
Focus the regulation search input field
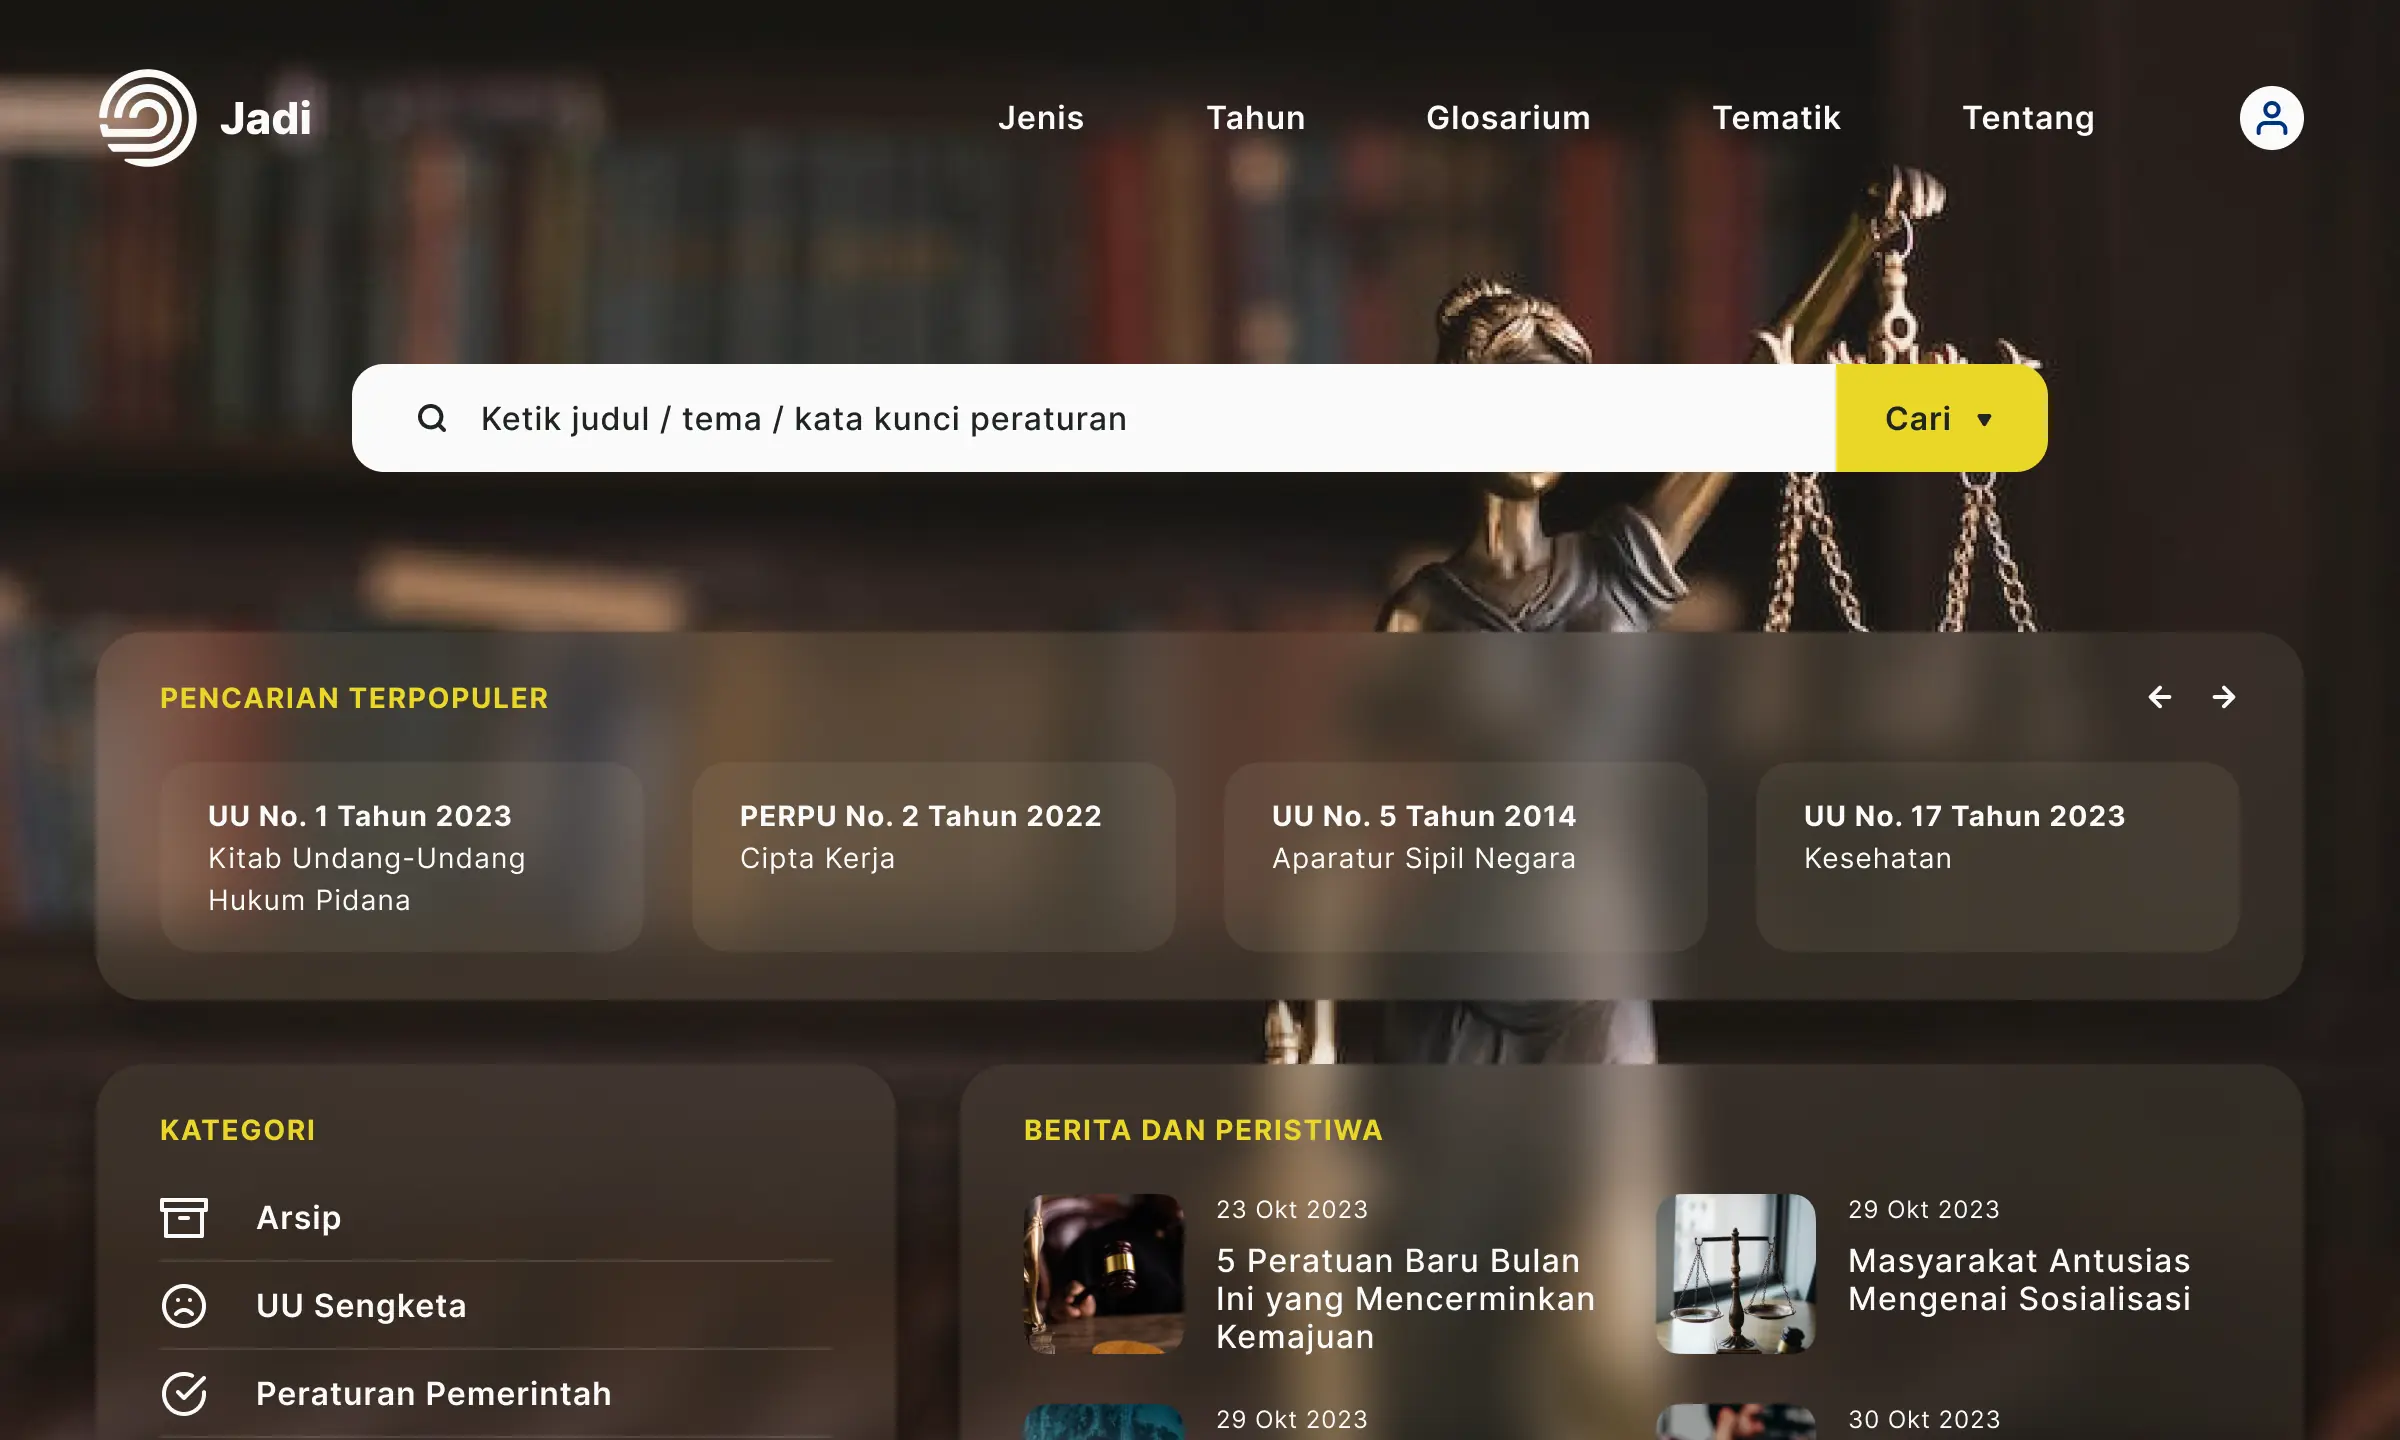[x=1094, y=418]
